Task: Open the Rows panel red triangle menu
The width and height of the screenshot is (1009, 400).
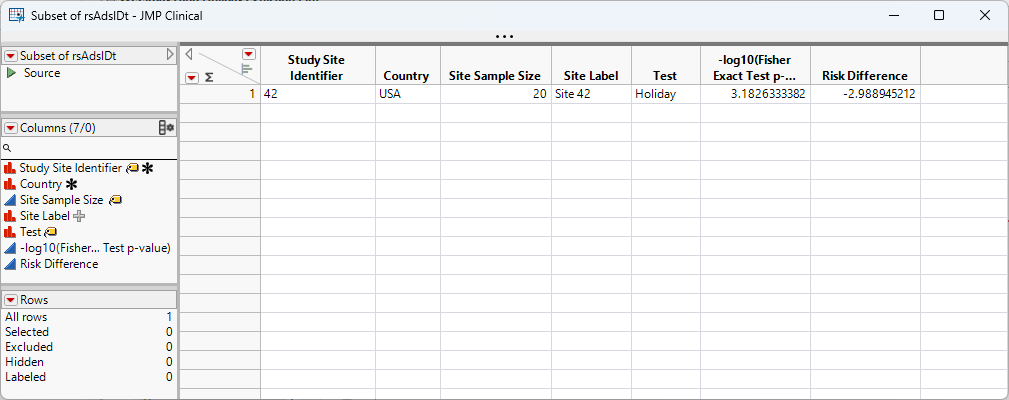Action: click(12, 300)
